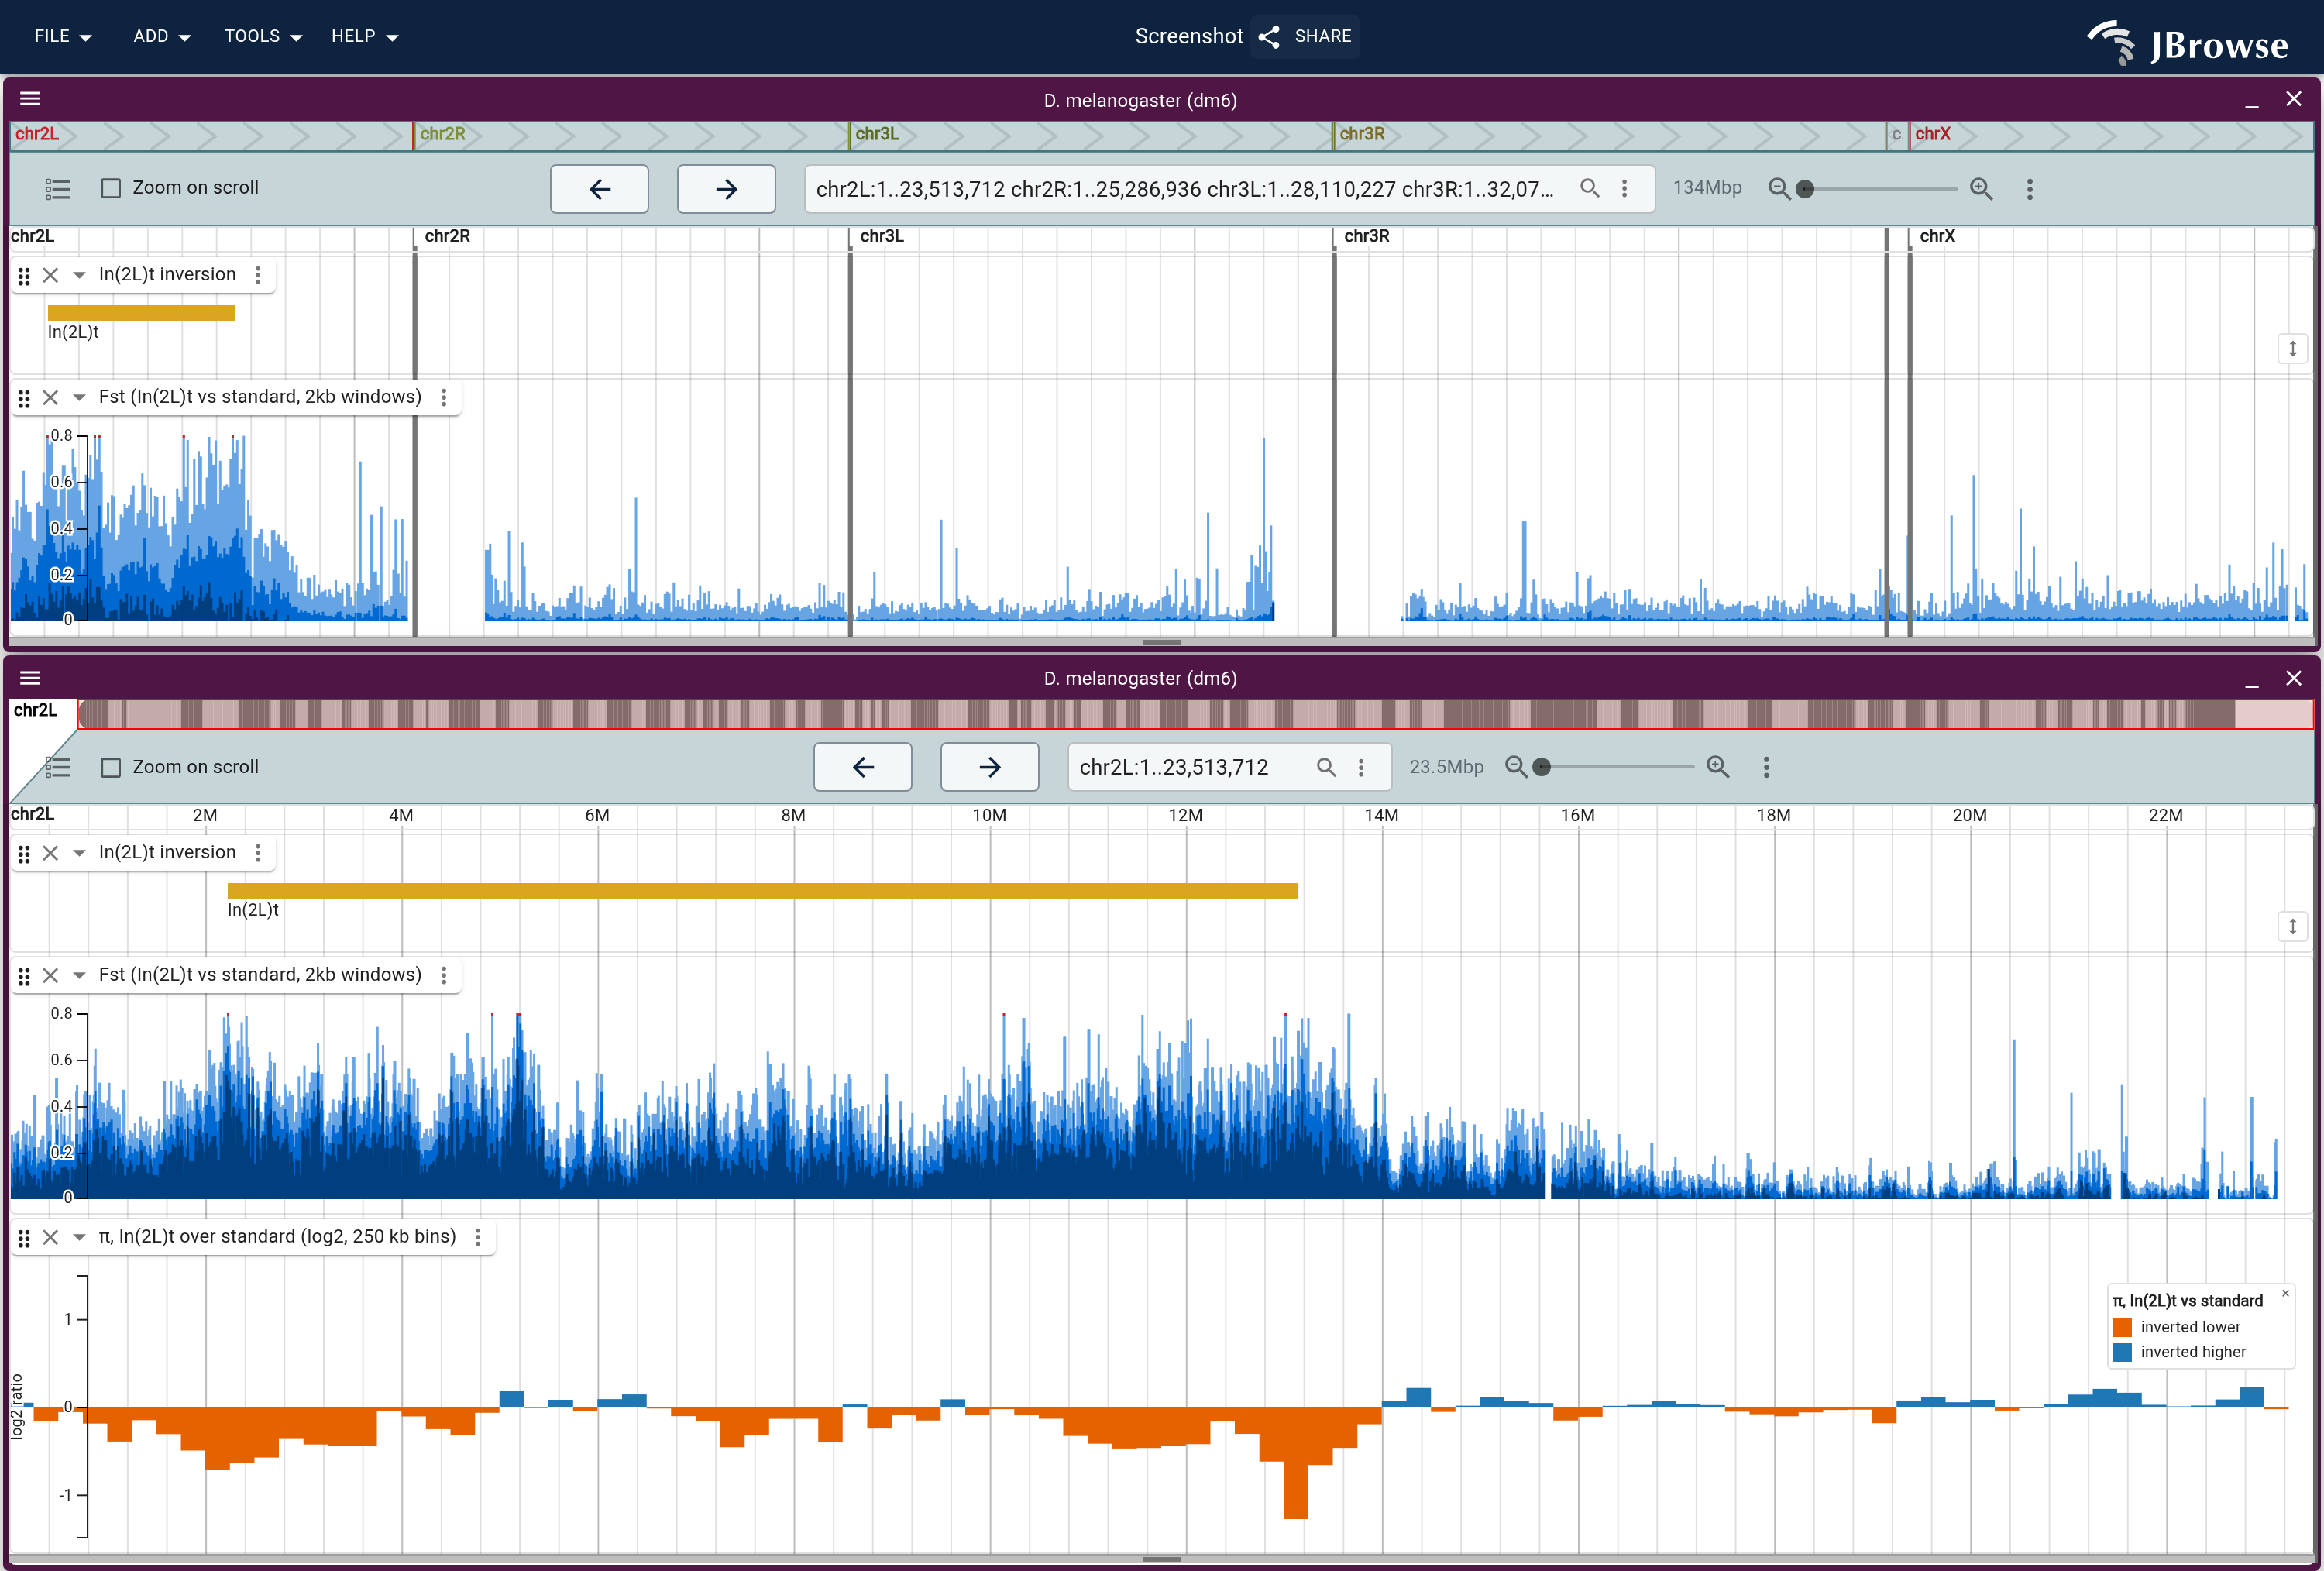Screen dimensions: 2324x1571
Task: Zoom in using magnifier in lower view
Action: point(1718,767)
